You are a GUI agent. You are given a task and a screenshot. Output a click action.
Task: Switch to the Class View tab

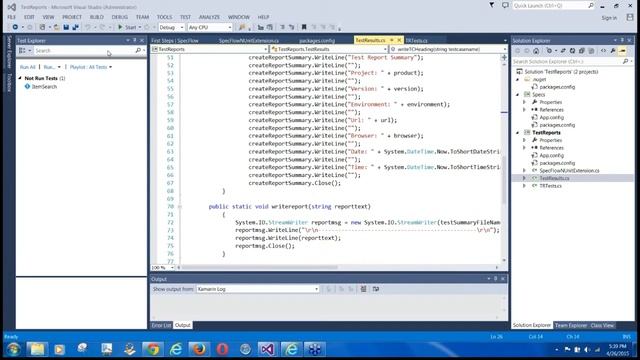pos(602,325)
